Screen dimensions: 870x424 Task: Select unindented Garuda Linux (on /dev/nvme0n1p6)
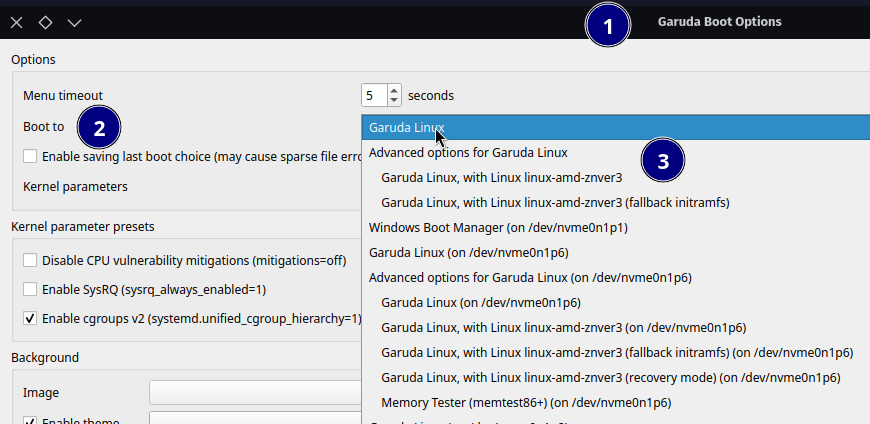(616, 253)
